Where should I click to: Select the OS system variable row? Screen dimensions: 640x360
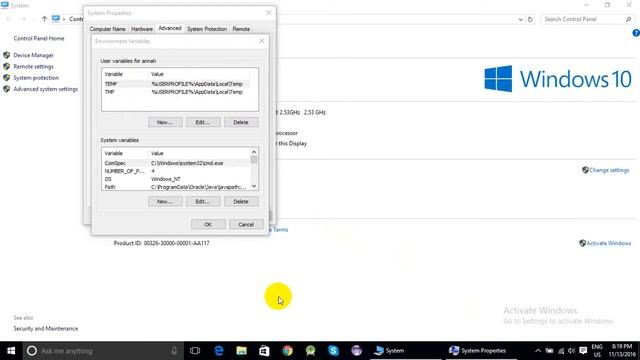(x=176, y=179)
